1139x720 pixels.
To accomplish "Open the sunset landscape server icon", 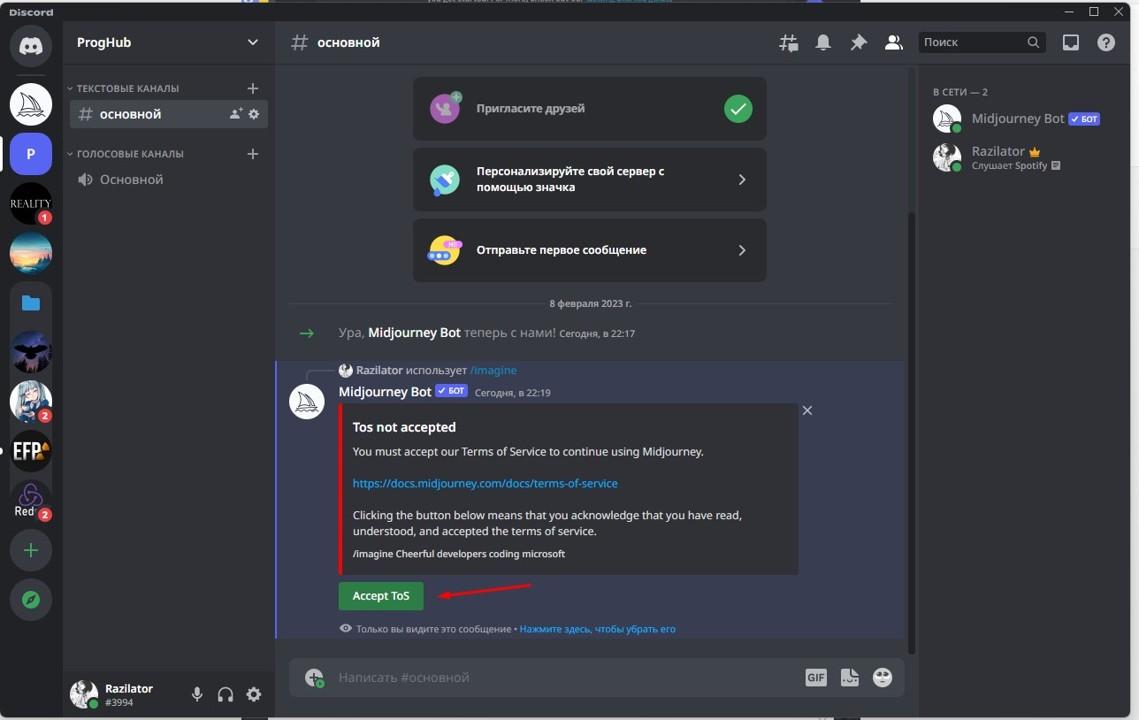I will [x=31, y=253].
